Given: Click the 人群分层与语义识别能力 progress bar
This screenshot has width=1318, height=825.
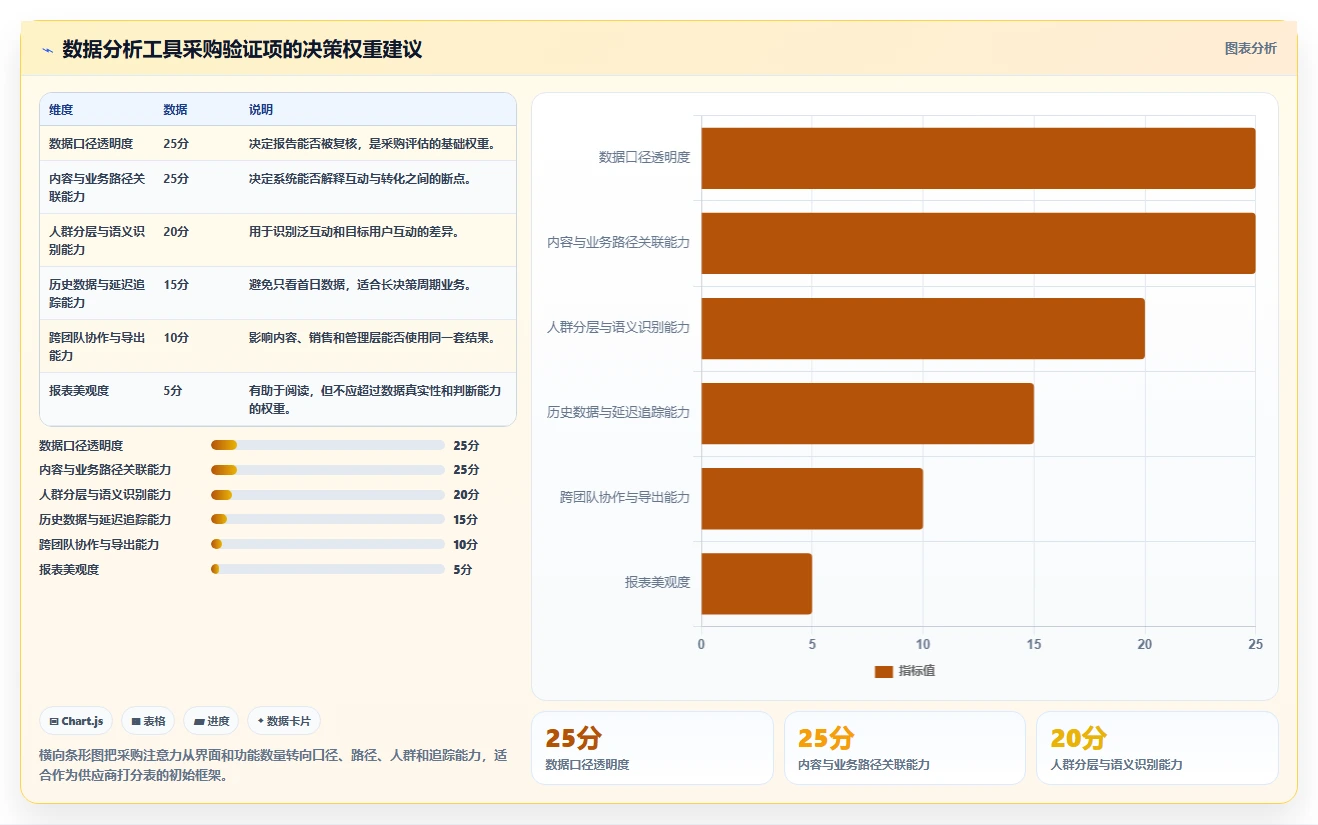Looking at the screenshot, I should tap(327, 495).
